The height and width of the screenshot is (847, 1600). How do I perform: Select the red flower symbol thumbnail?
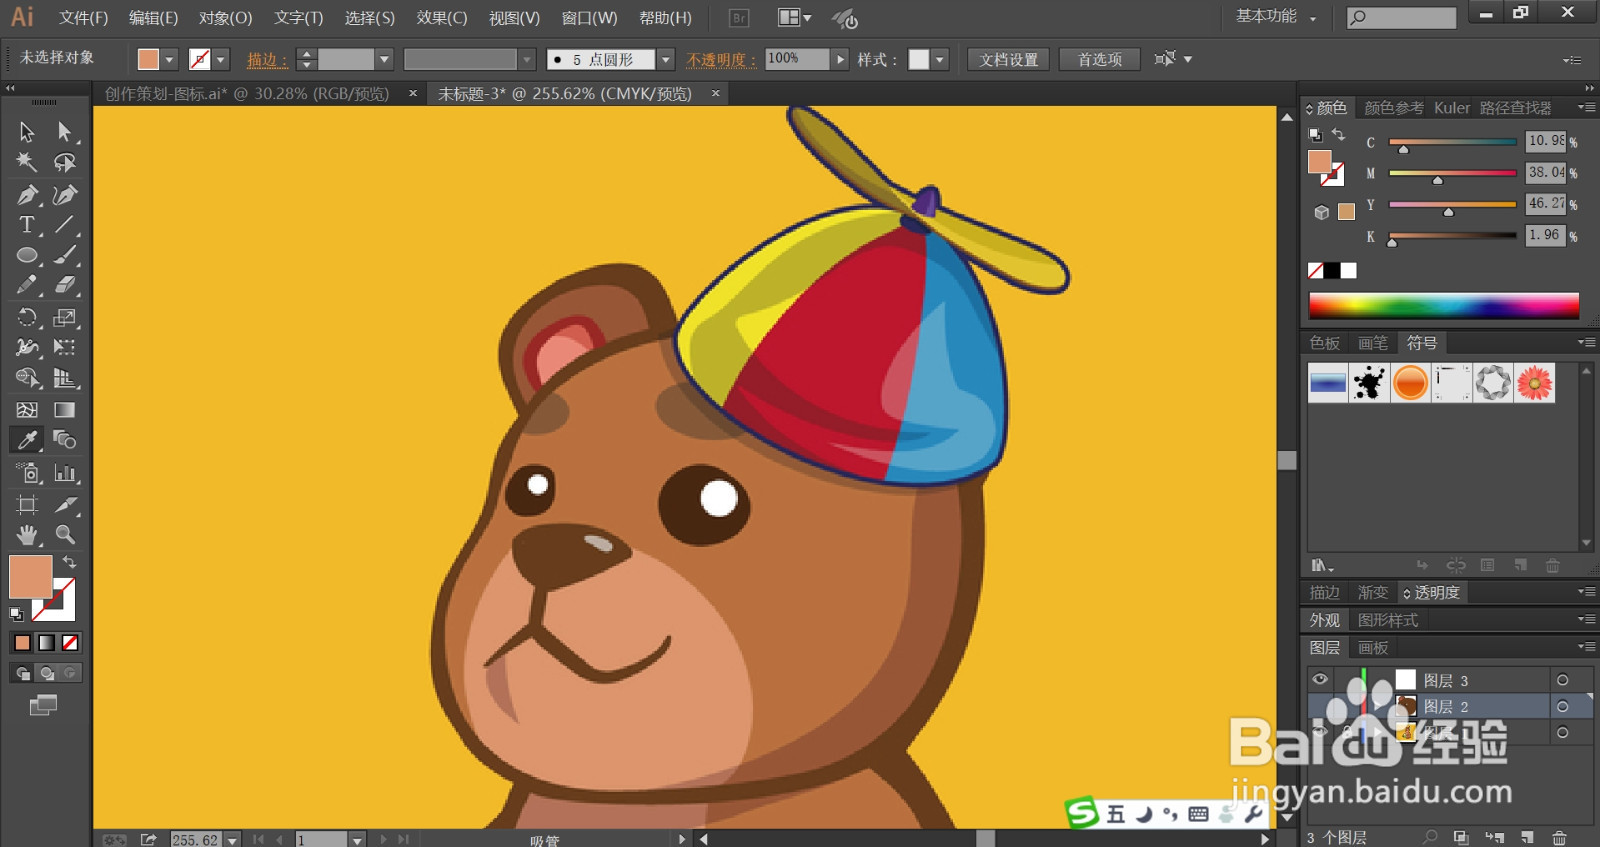click(x=1534, y=382)
